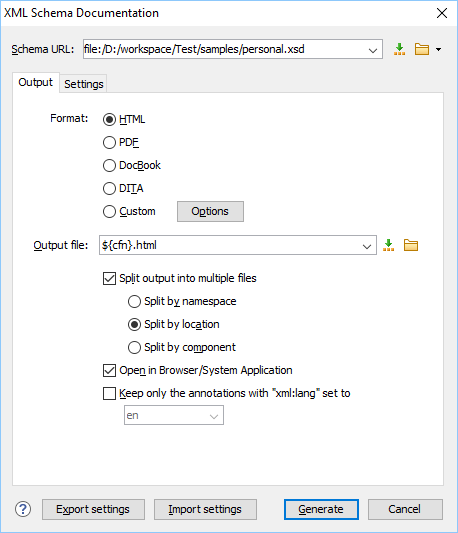Viewport: 458px width, 533px height.
Task: Open the en language combo box
Action: 174,415
